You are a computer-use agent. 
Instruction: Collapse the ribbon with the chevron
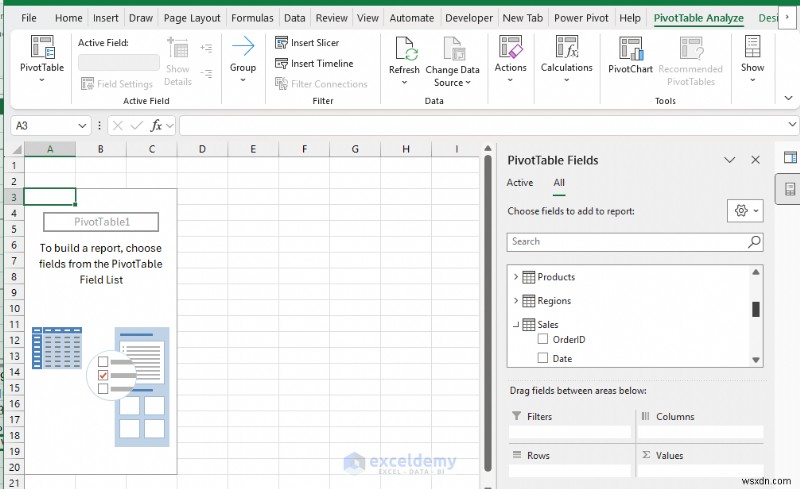click(788, 97)
